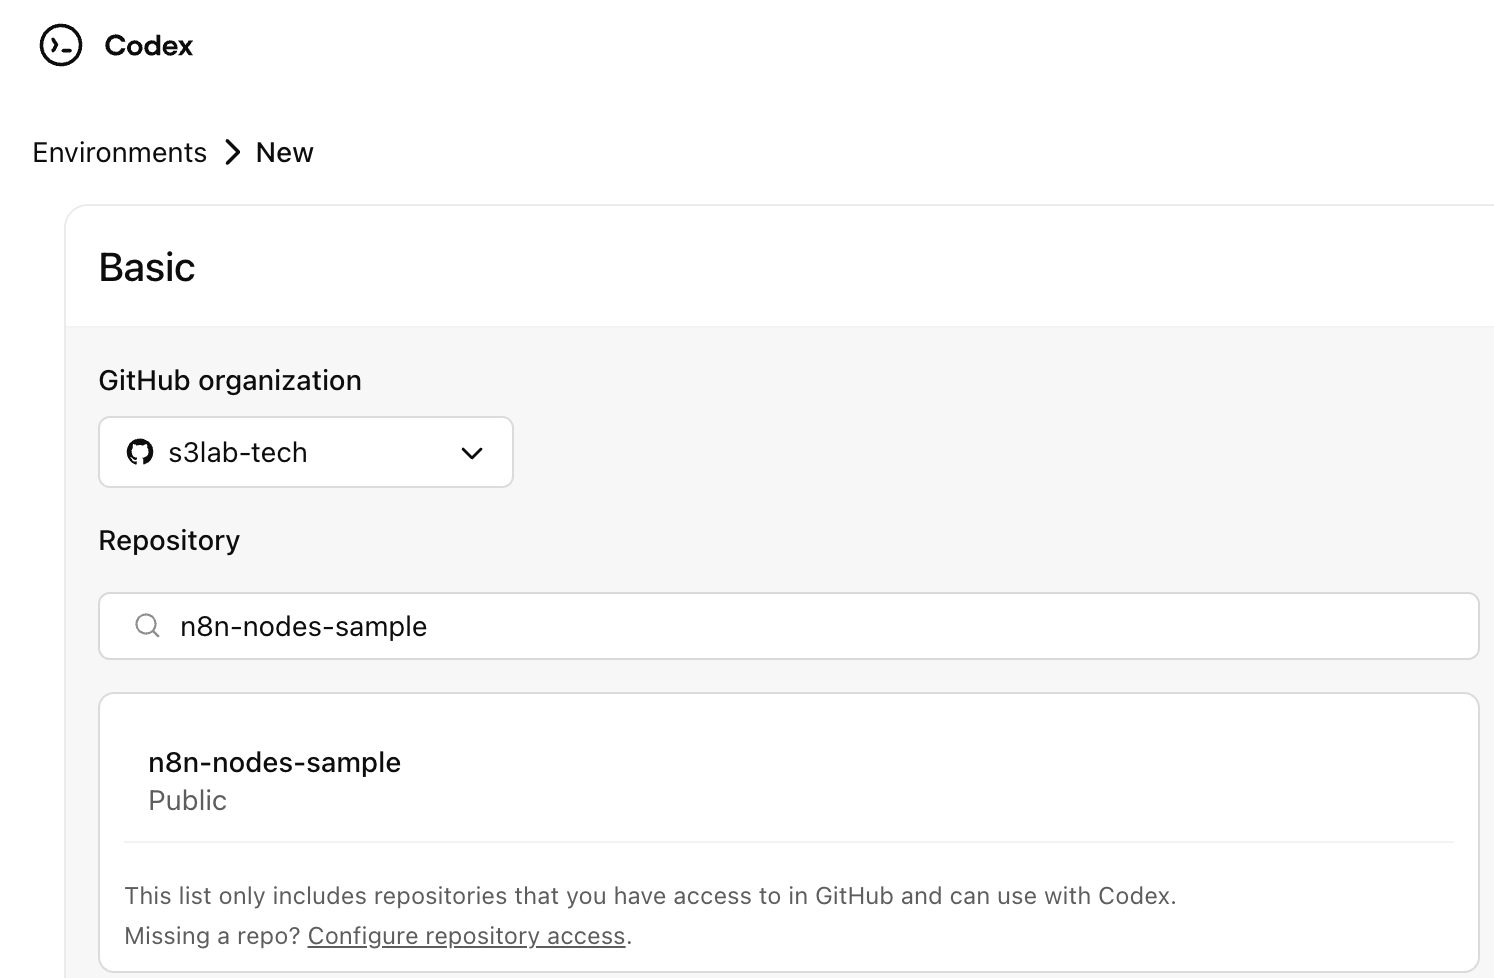1494x978 pixels.
Task: Open the s3lab-tech organization dropdown
Action: pos(305,452)
